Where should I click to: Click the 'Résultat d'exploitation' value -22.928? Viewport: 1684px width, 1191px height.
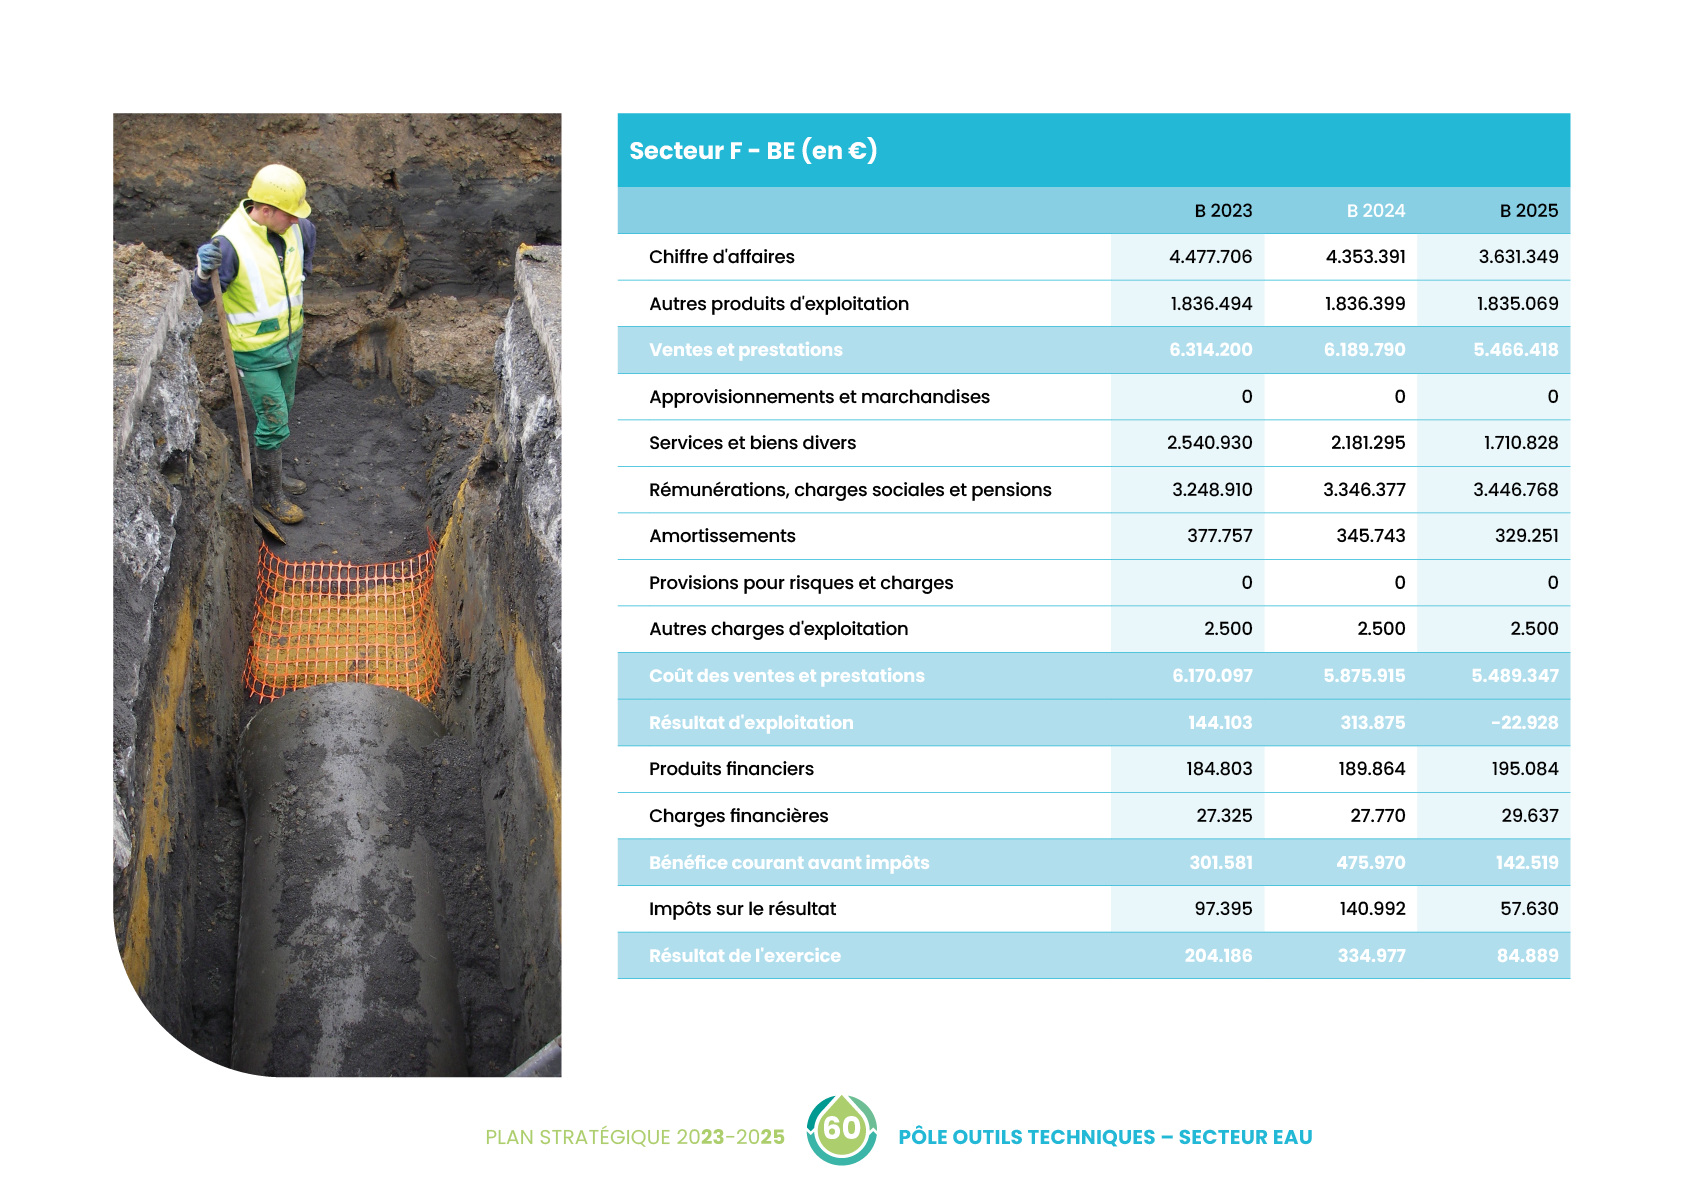click(1524, 723)
